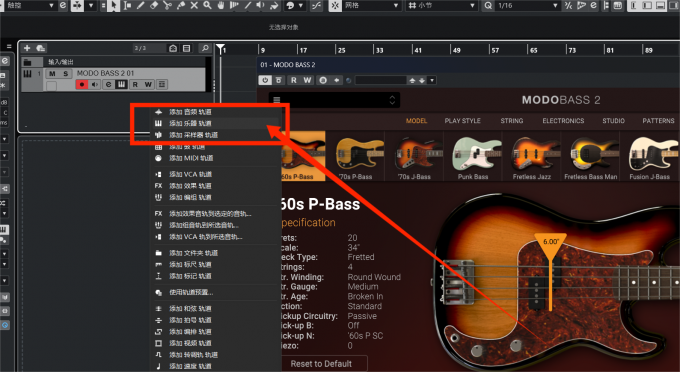Switch to the STRING tab
Image resolution: width=680 pixels, height=372 pixels.
(x=512, y=121)
